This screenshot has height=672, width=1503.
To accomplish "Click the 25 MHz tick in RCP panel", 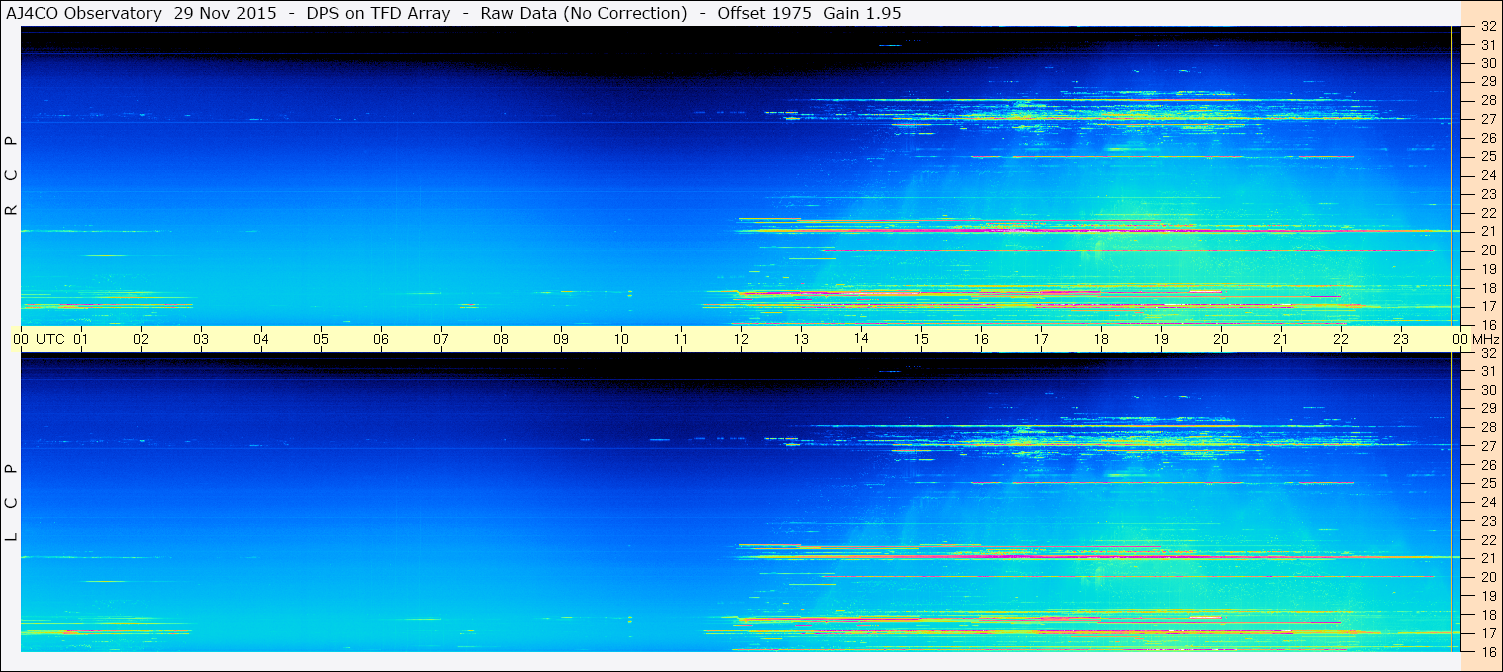I will click(1487, 156).
